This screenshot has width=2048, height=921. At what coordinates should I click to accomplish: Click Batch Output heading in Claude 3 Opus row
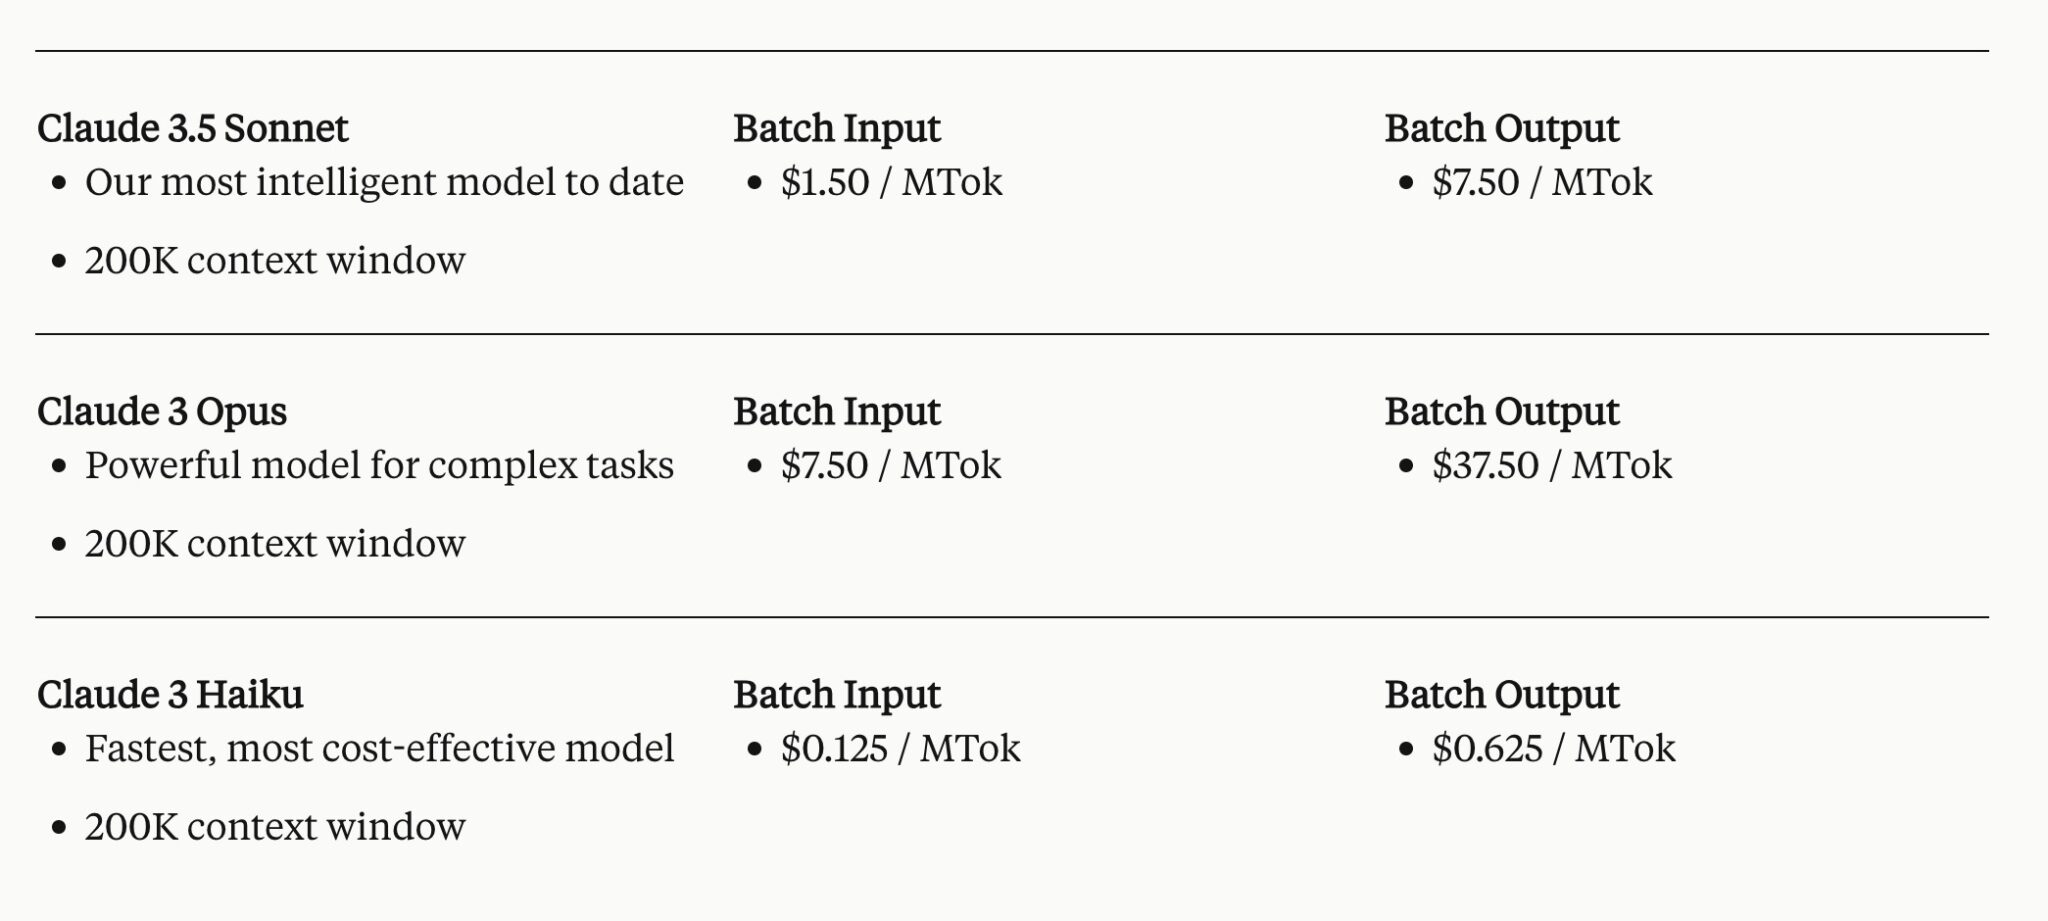click(x=1501, y=411)
